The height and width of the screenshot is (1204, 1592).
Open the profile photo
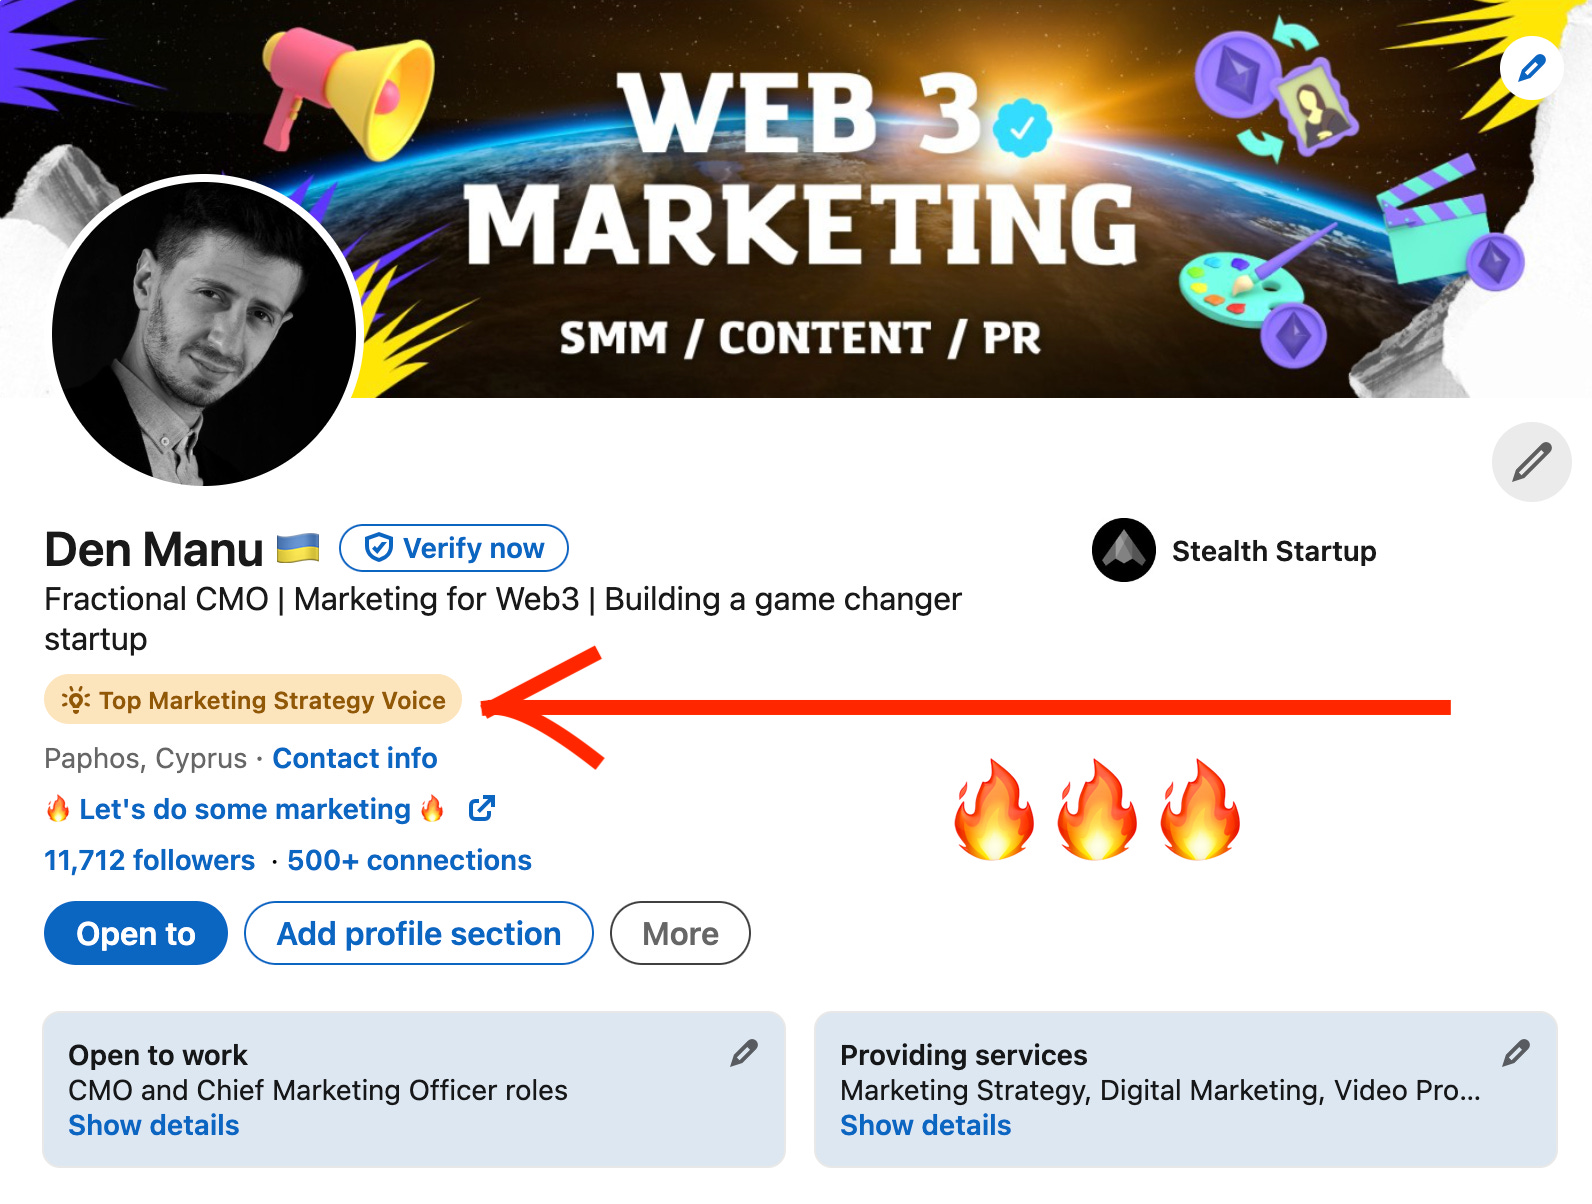click(204, 332)
